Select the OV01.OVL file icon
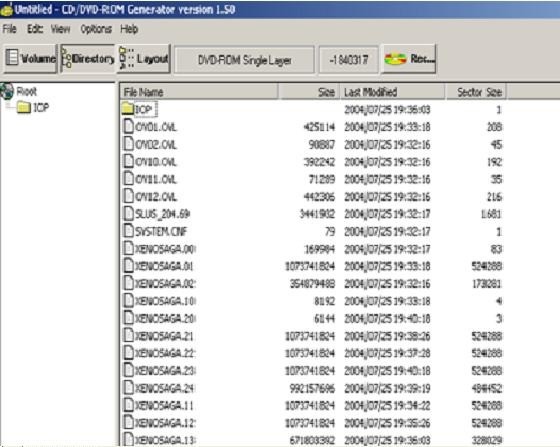Screen dimensions: 560x447 tap(128, 126)
